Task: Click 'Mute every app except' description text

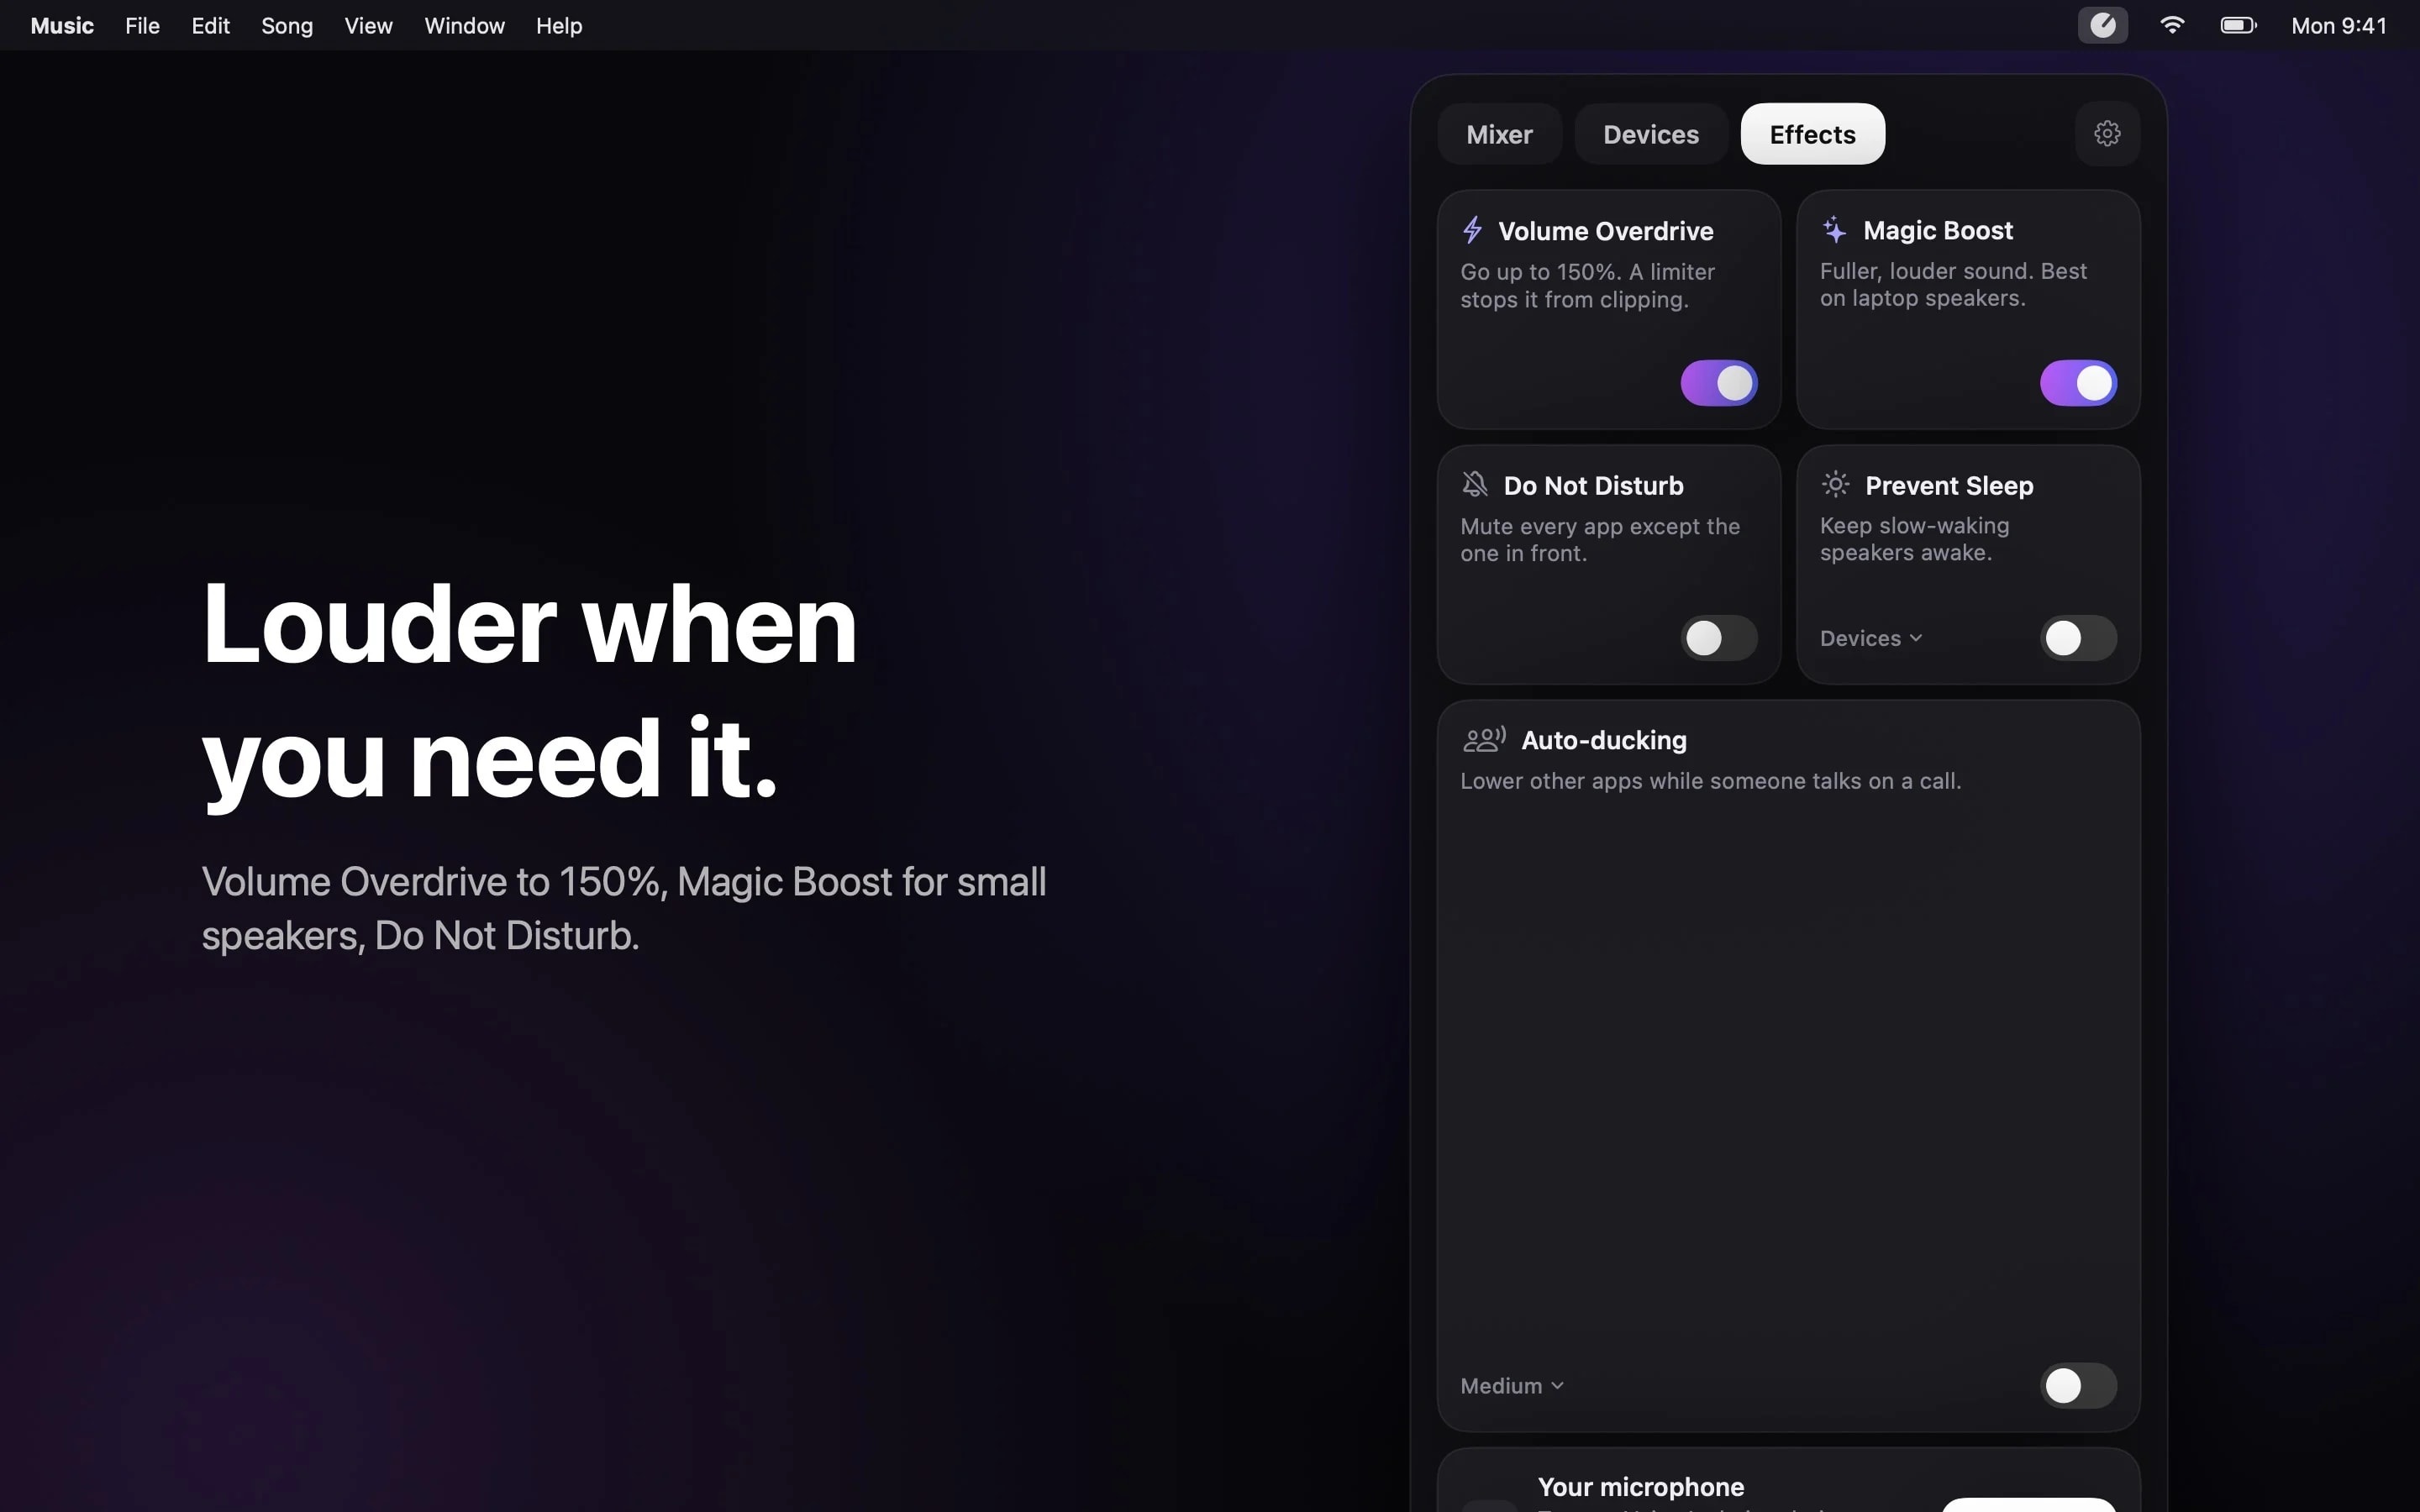Action: 1600,539
